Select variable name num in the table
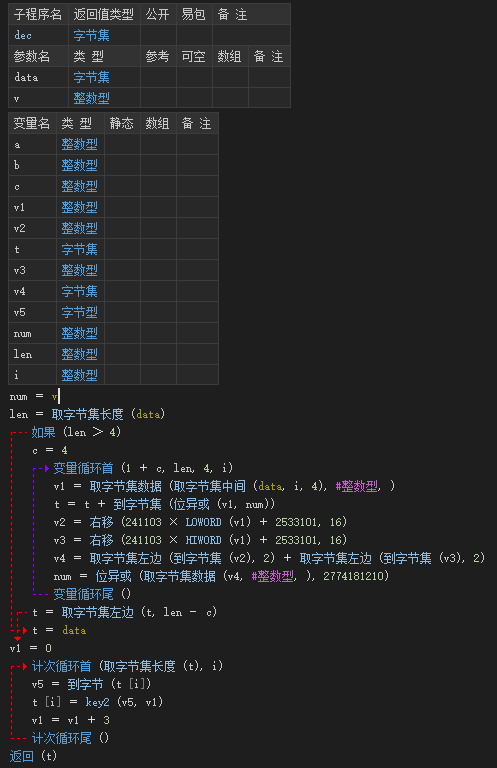The height and width of the screenshot is (768, 497). (x=23, y=334)
